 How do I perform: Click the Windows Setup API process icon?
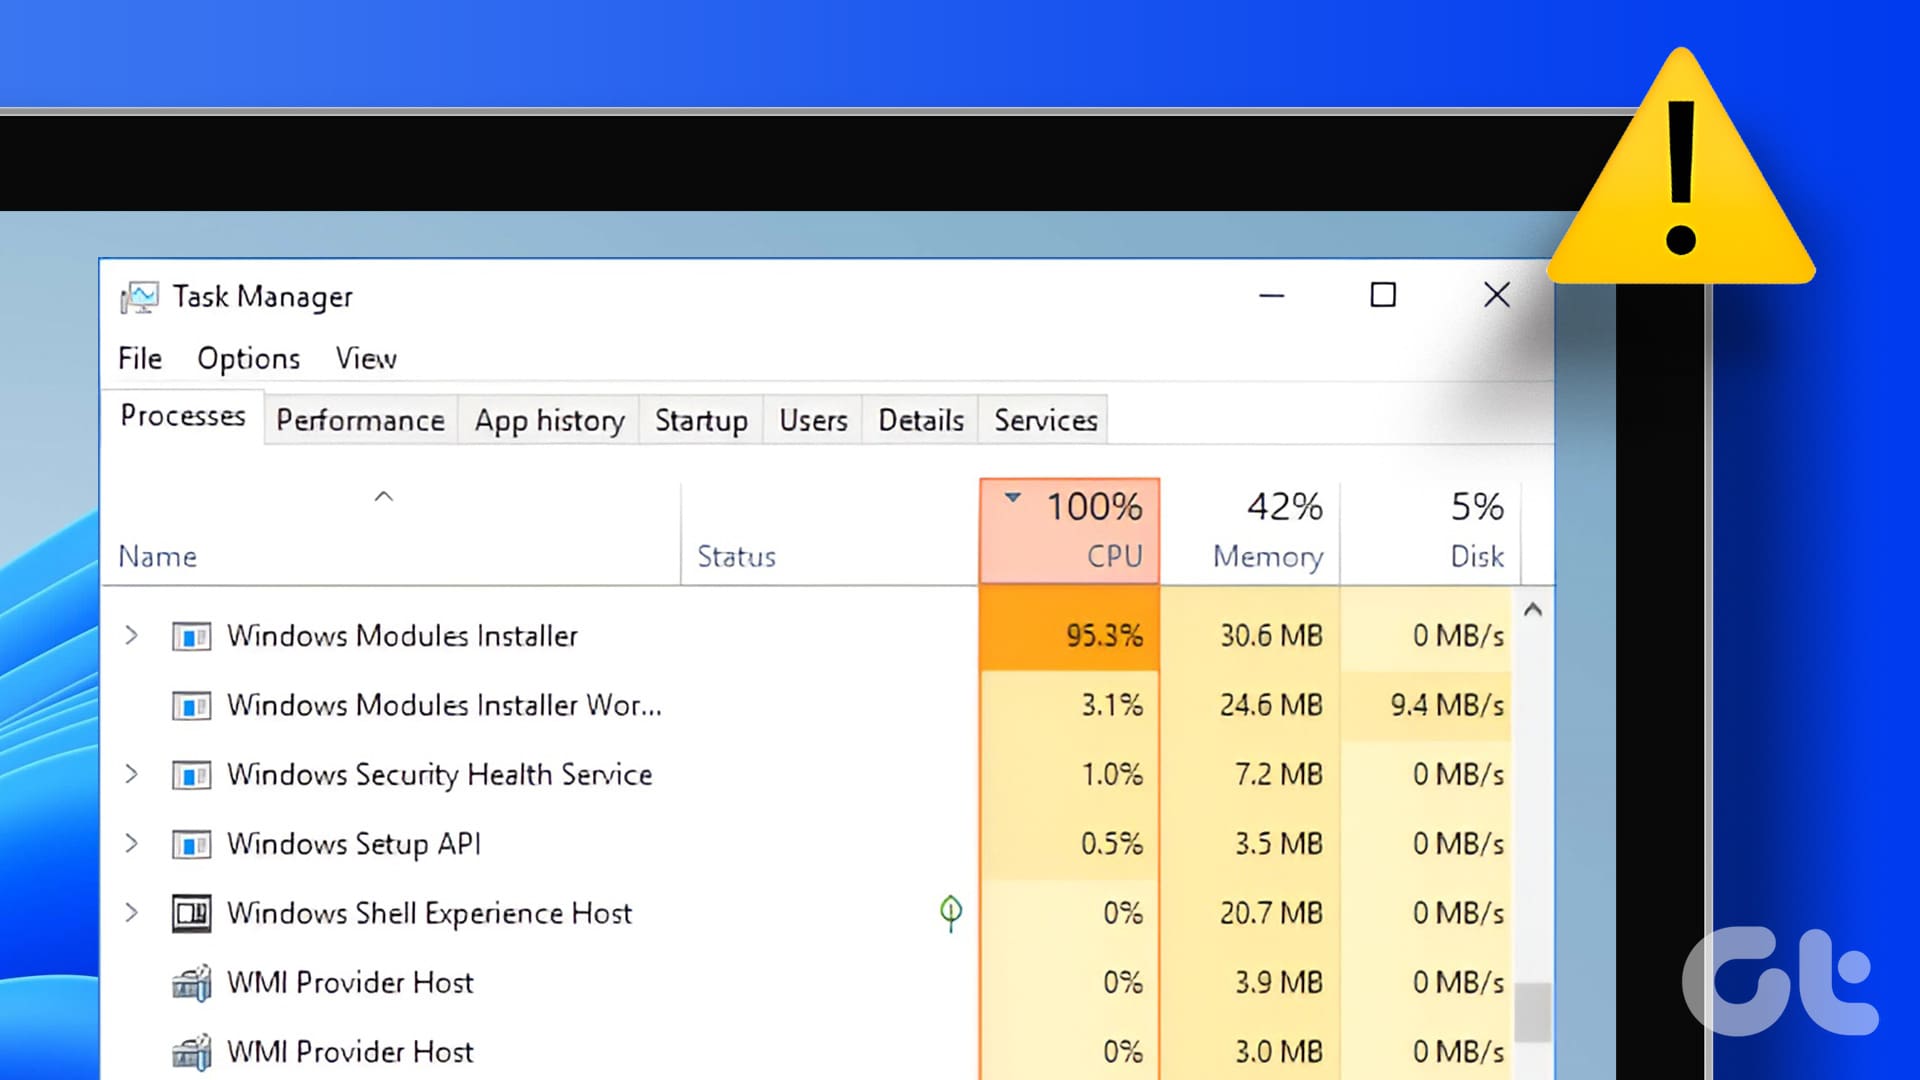[x=191, y=844]
